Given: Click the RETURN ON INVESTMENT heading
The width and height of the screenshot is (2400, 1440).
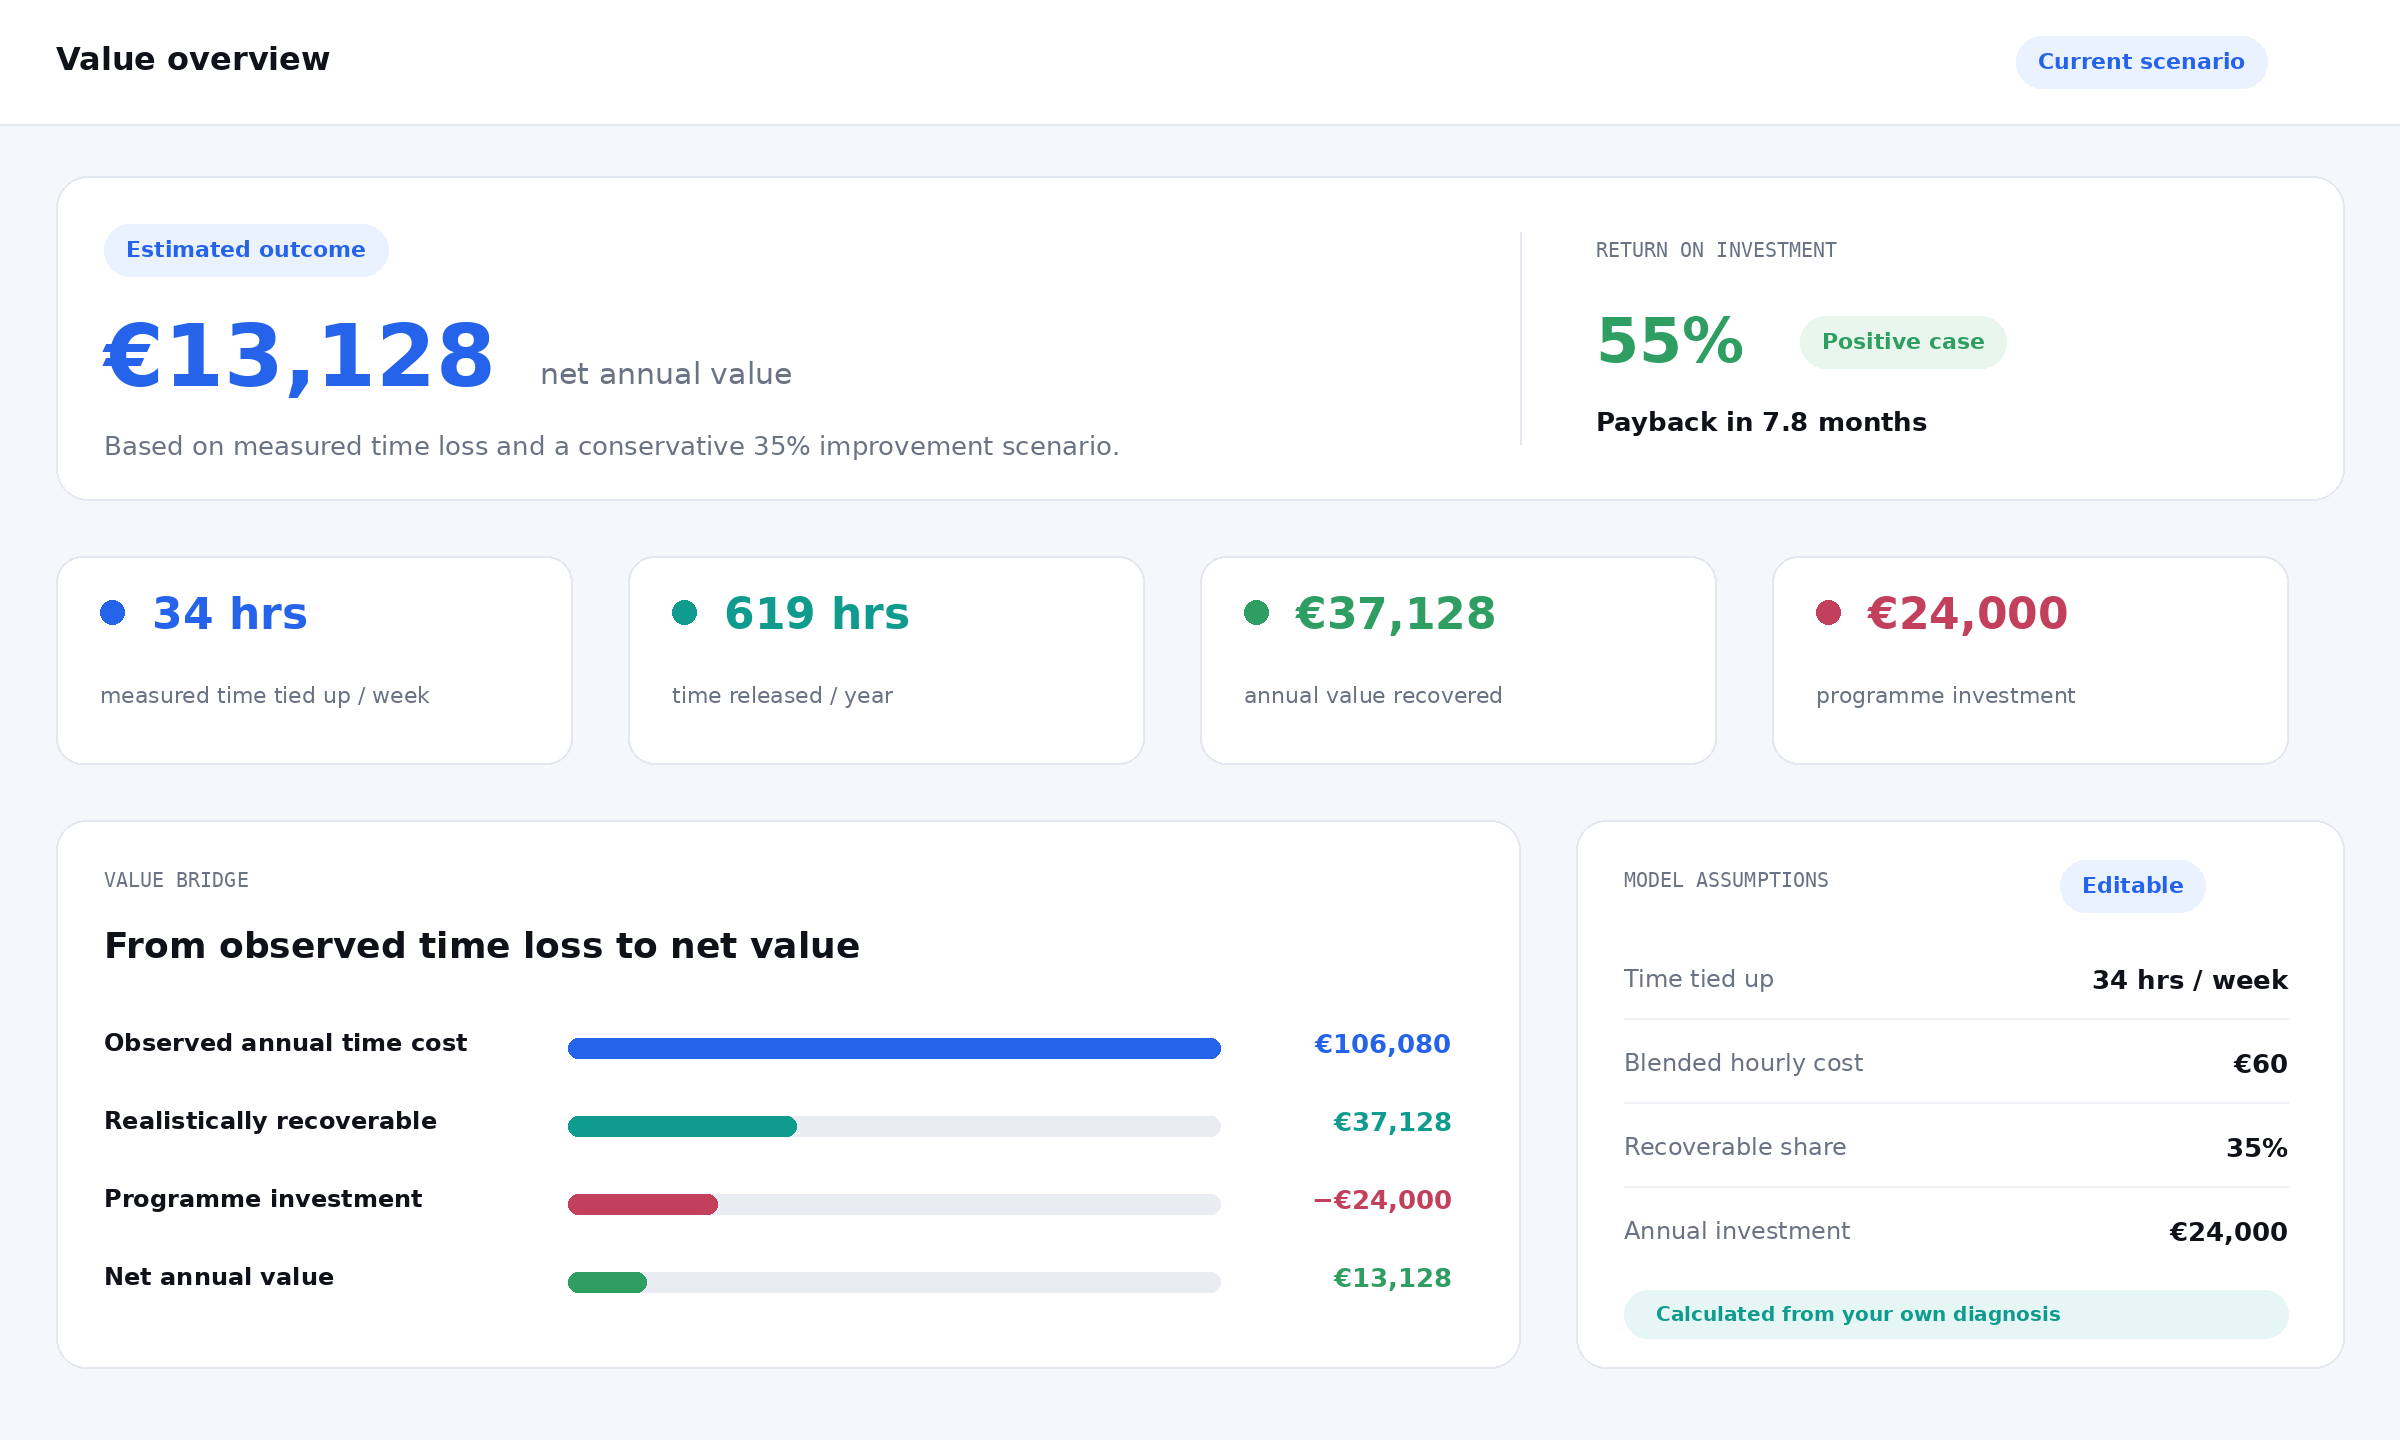Looking at the screenshot, I should click(1716, 250).
